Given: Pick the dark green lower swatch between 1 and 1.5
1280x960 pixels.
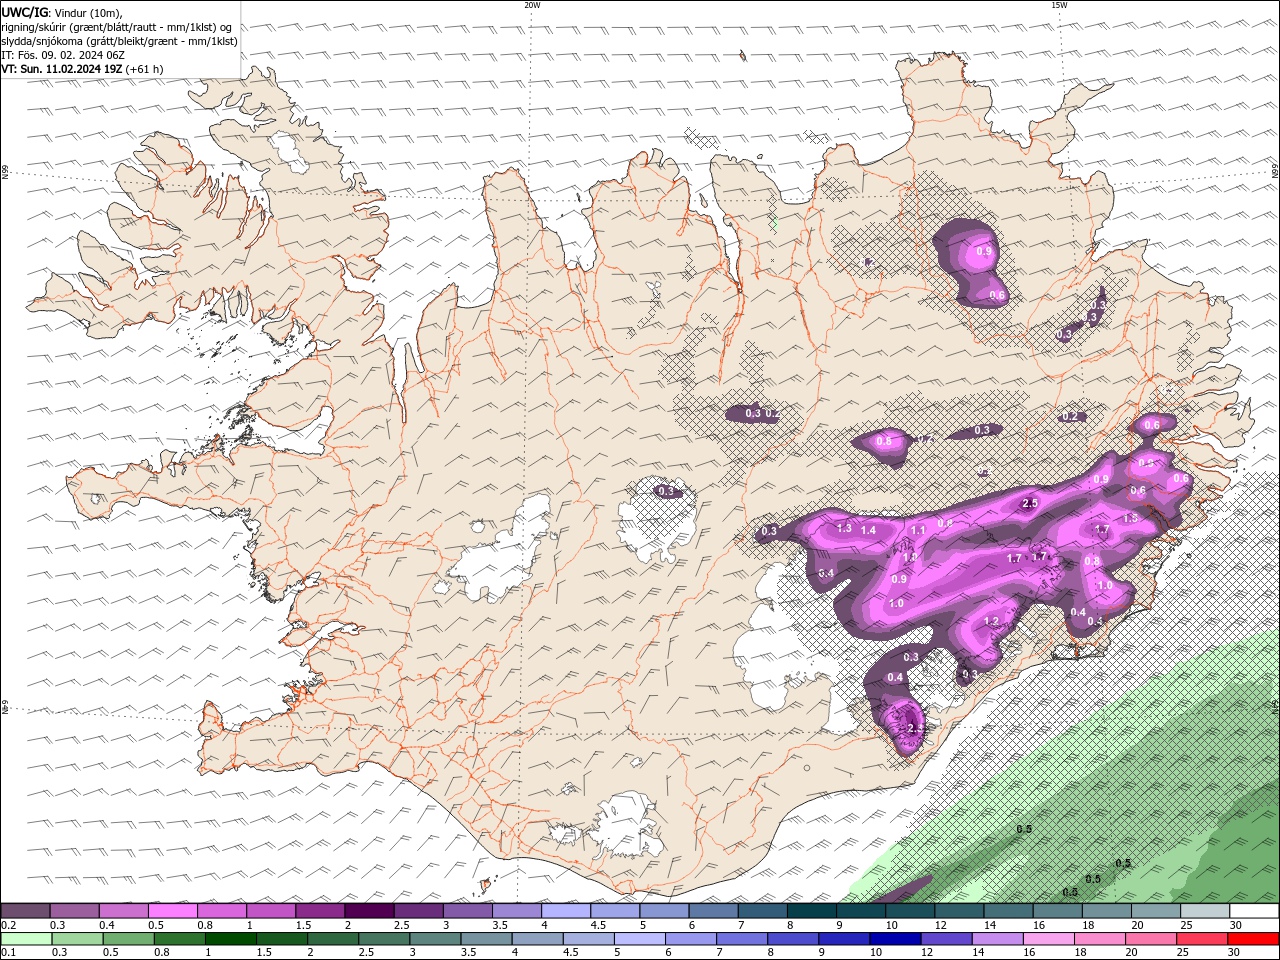Looking at the screenshot, I should (230, 939).
